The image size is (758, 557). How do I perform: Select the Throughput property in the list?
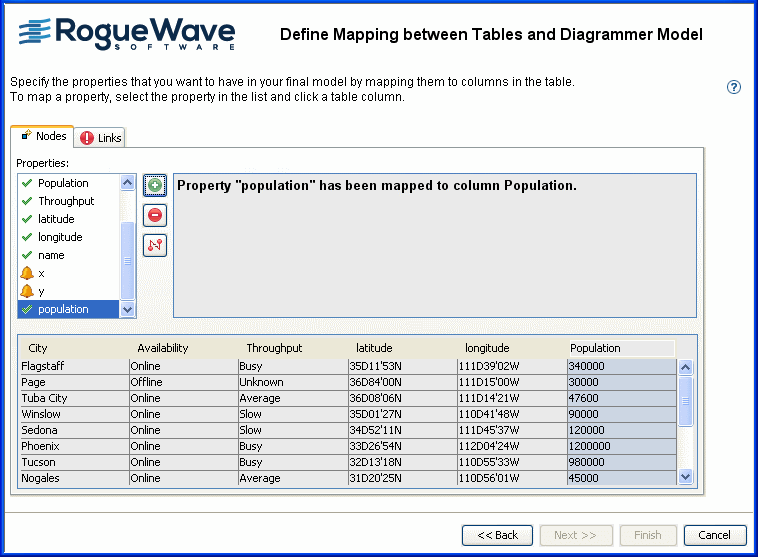pos(66,201)
